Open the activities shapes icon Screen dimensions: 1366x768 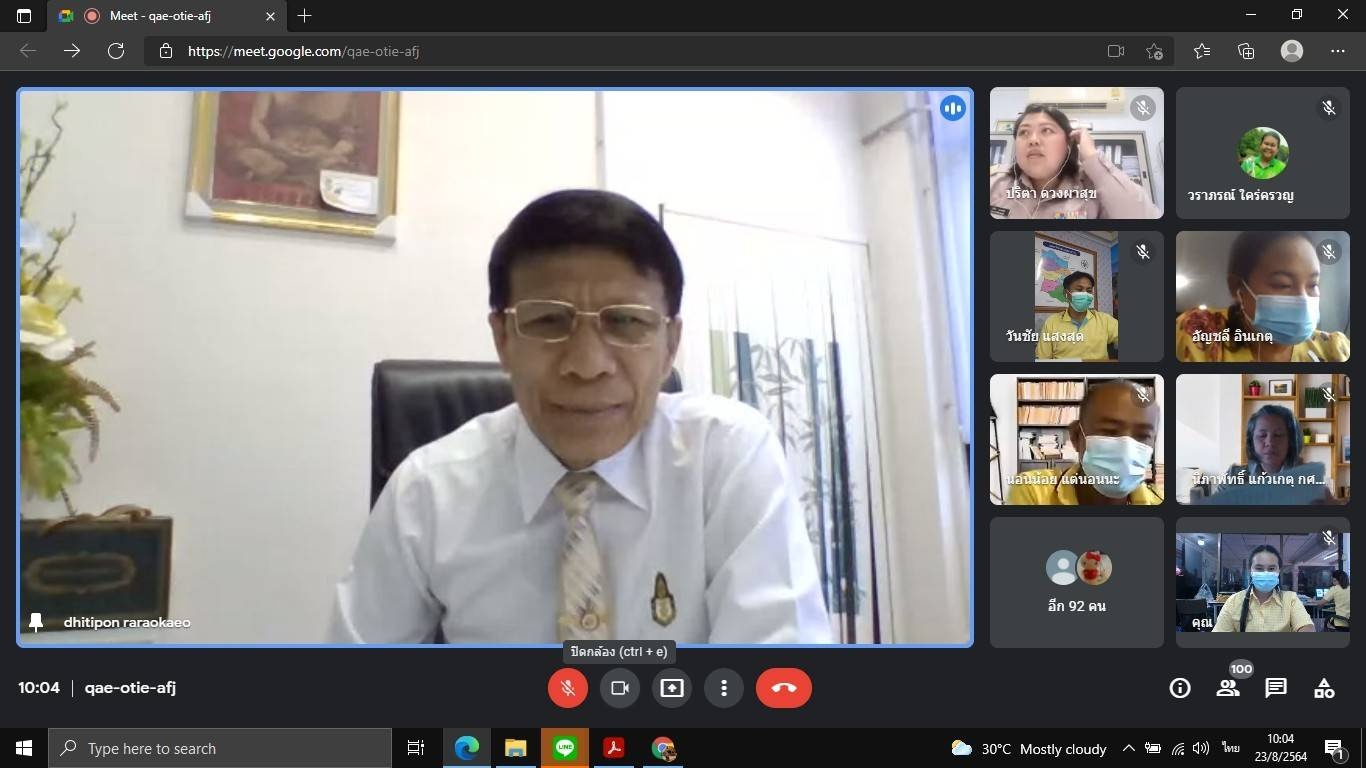[1324, 688]
